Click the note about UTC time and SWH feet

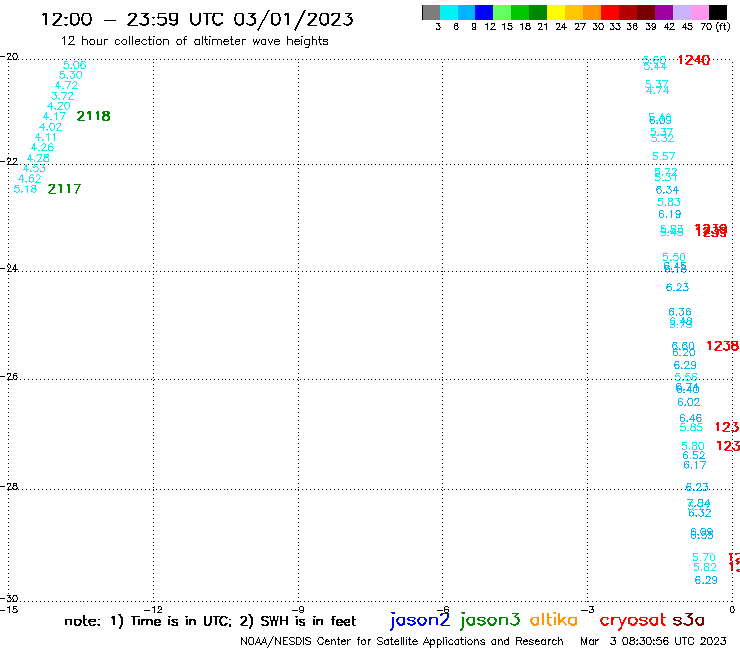[210, 621]
